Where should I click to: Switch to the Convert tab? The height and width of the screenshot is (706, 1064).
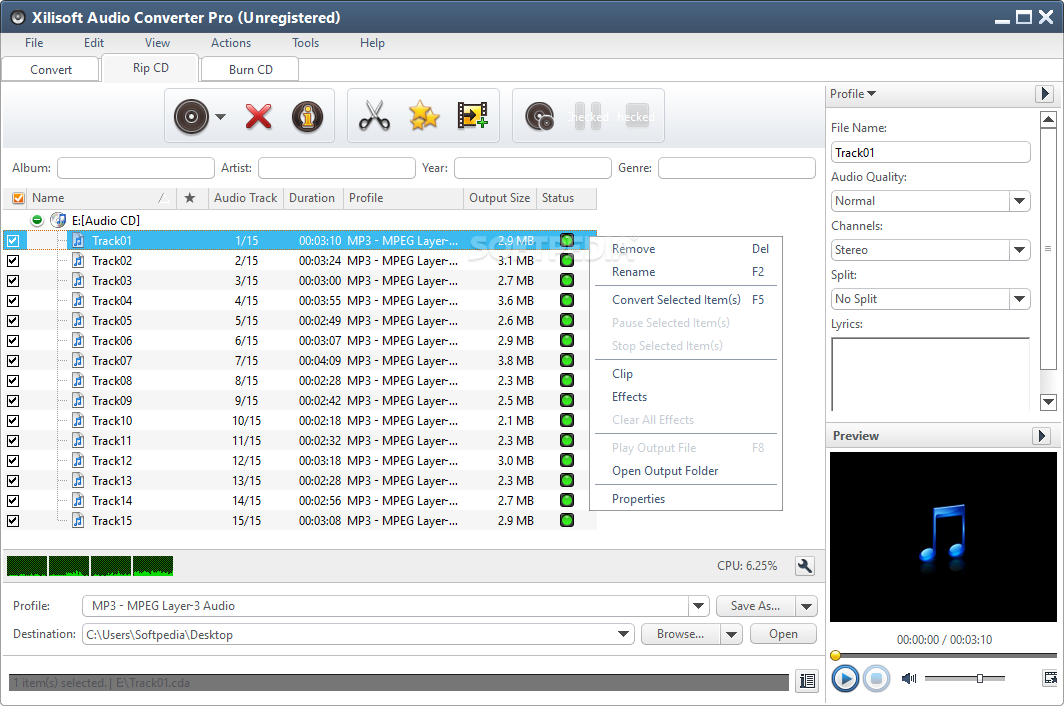point(51,69)
